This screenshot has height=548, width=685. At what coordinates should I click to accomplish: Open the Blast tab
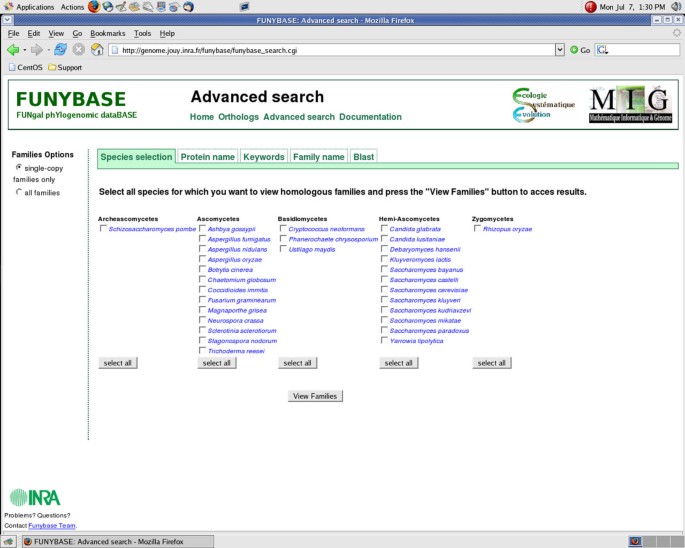coord(363,157)
